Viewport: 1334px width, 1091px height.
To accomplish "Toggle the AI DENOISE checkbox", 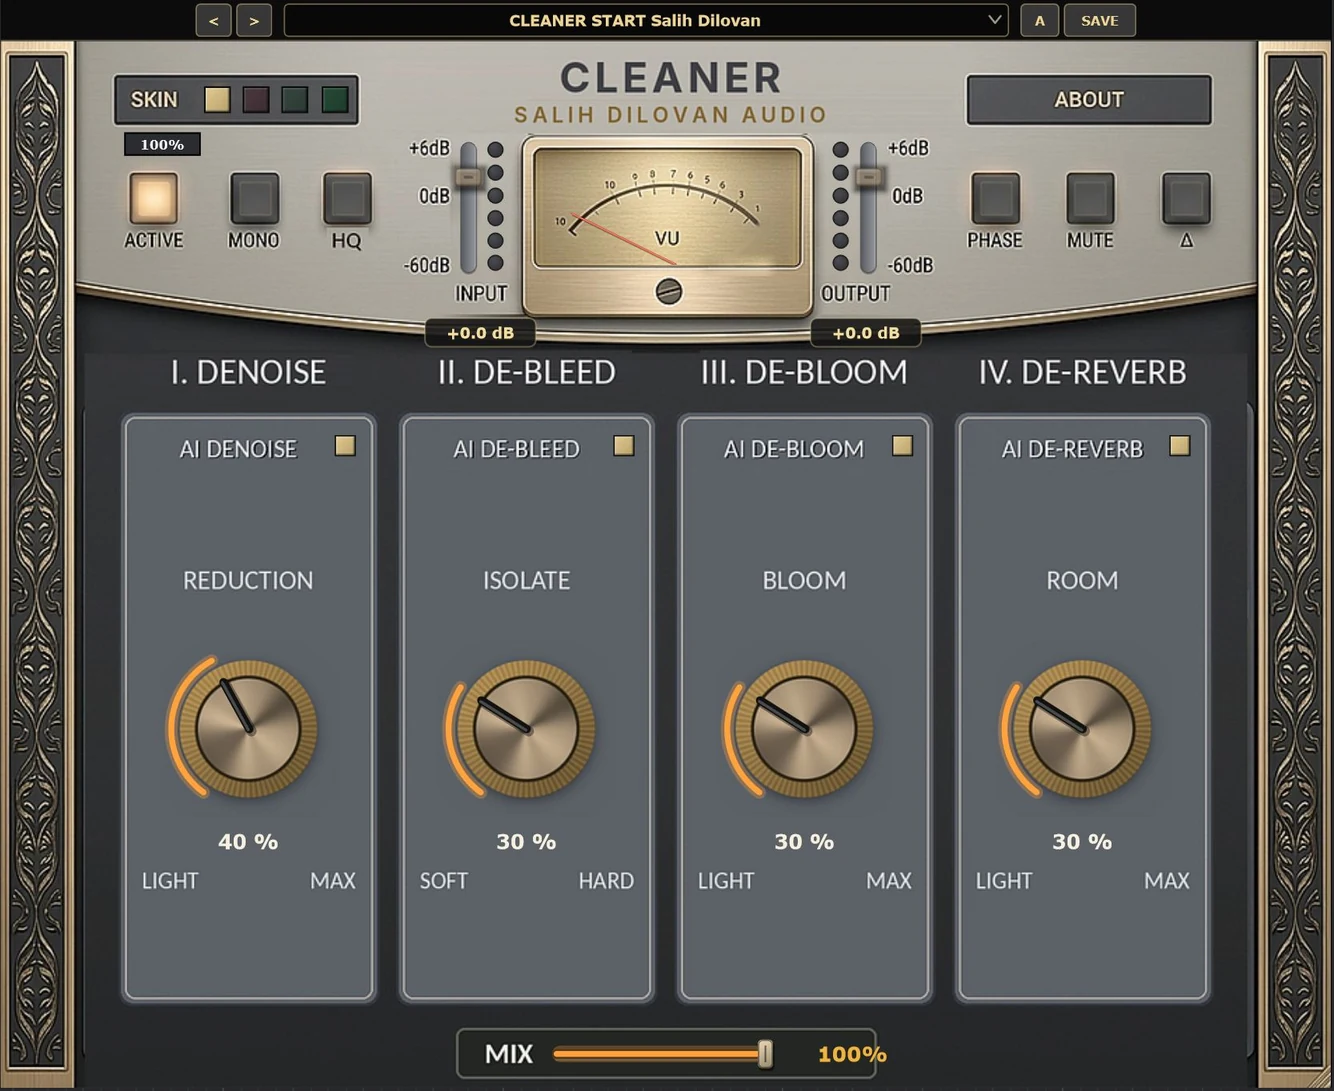I will point(345,446).
